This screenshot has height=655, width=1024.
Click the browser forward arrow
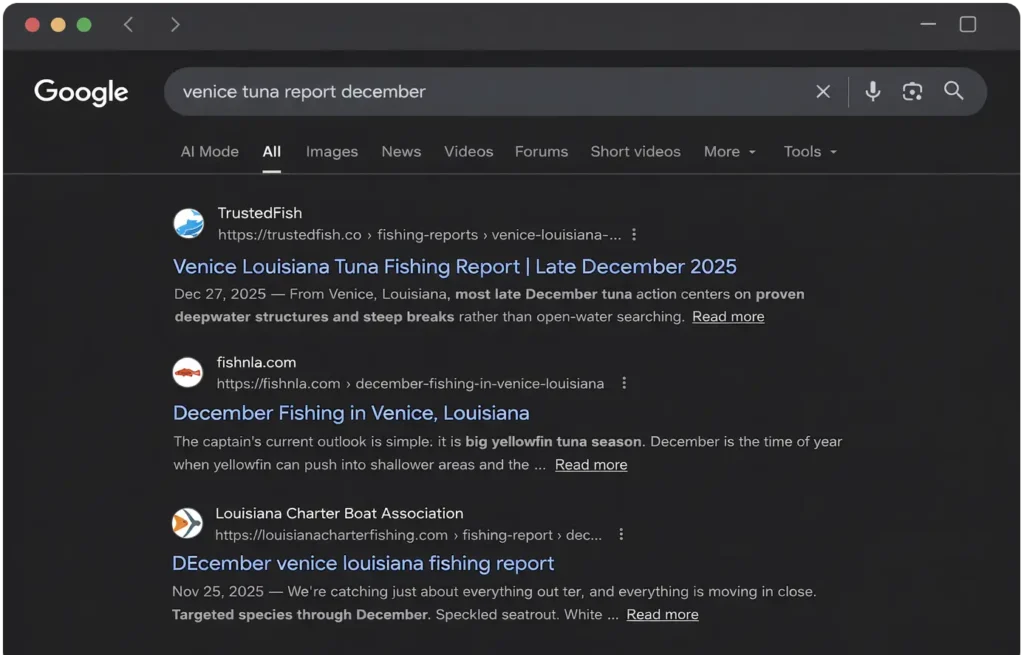(x=175, y=25)
